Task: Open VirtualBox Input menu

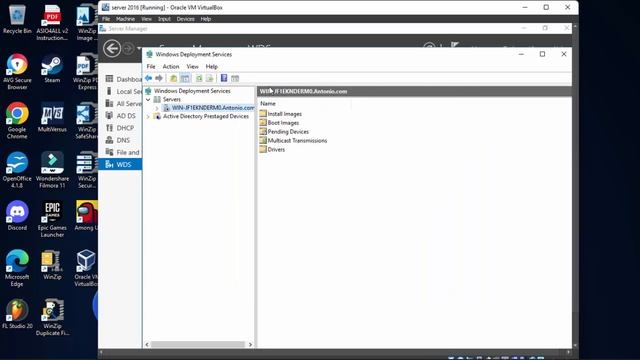Action: click(x=164, y=19)
